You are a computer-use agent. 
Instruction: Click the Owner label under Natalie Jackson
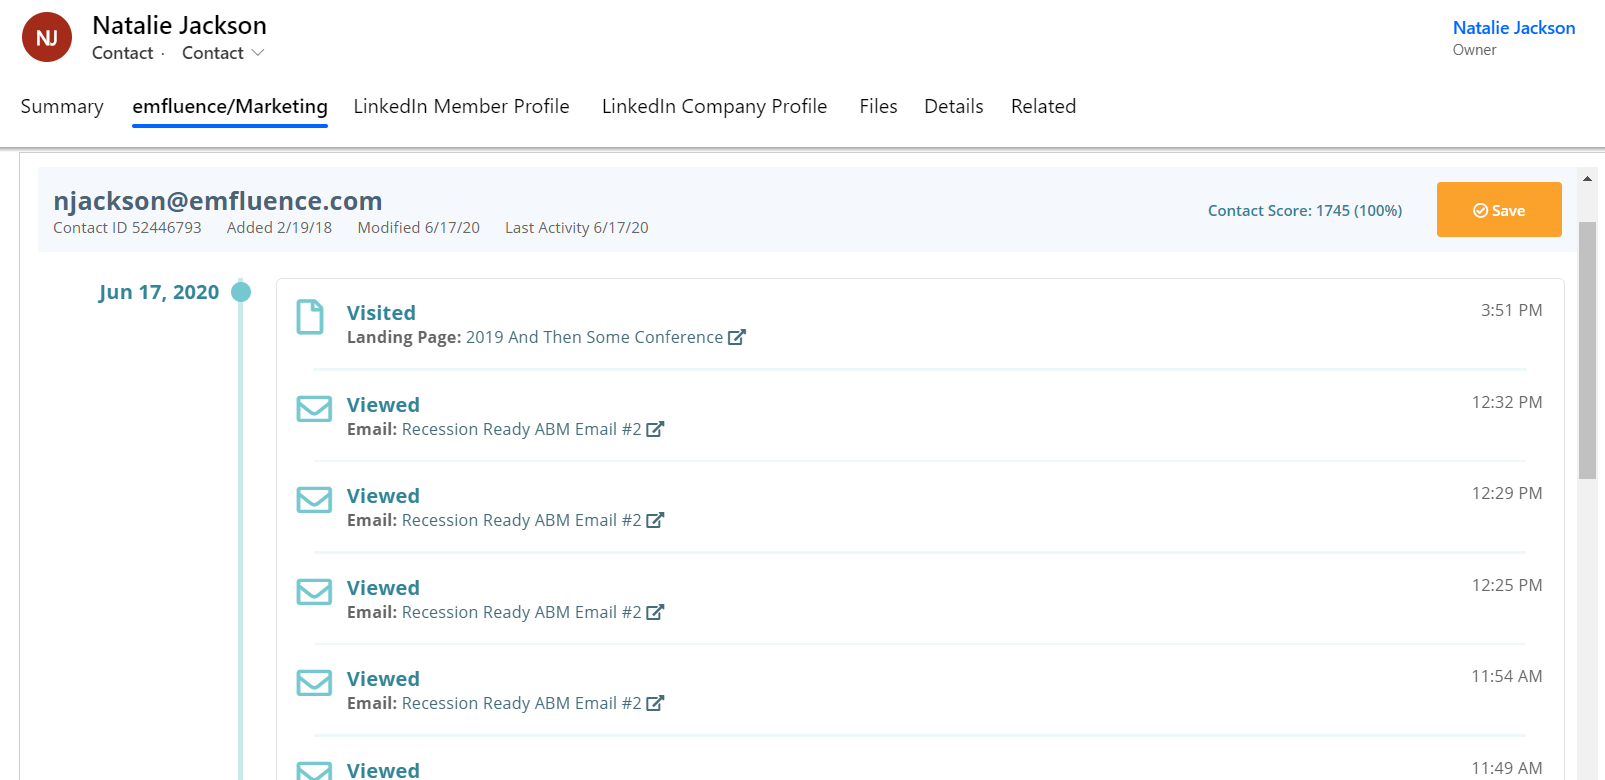pos(1474,50)
